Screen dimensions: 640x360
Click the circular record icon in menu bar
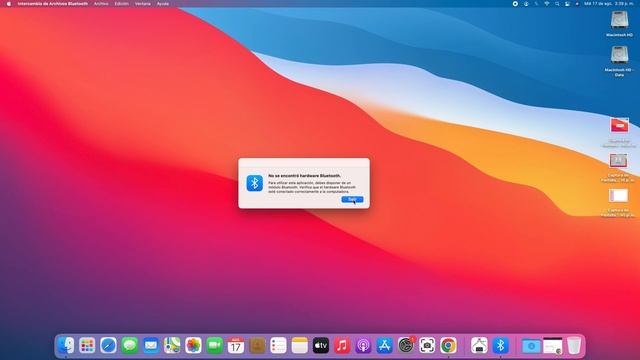(x=515, y=4)
